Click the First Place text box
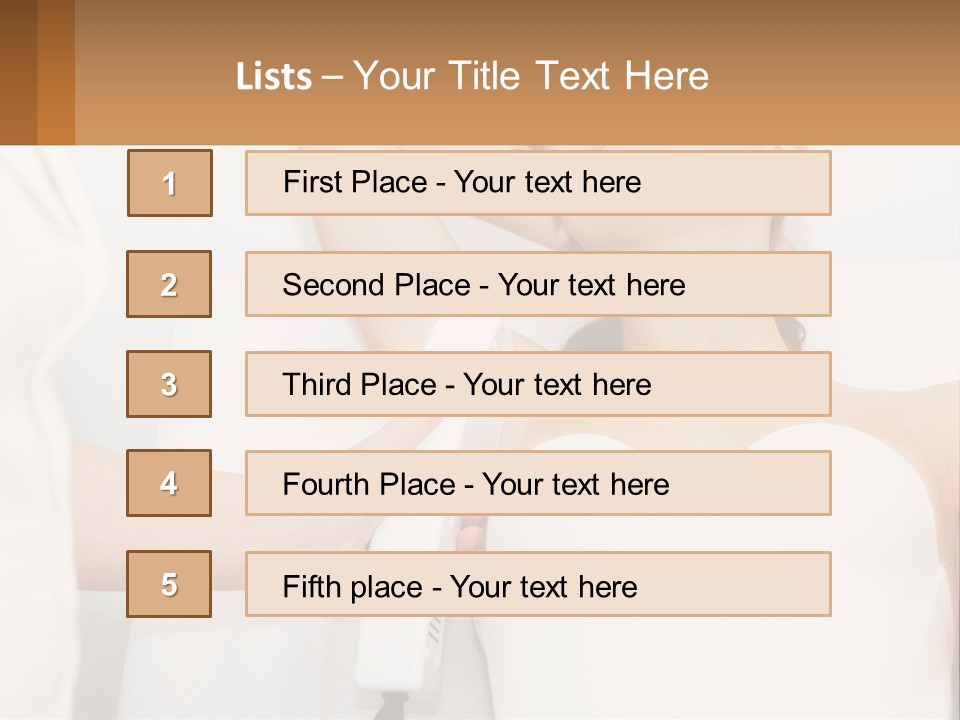This screenshot has width=960, height=720. [538, 183]
